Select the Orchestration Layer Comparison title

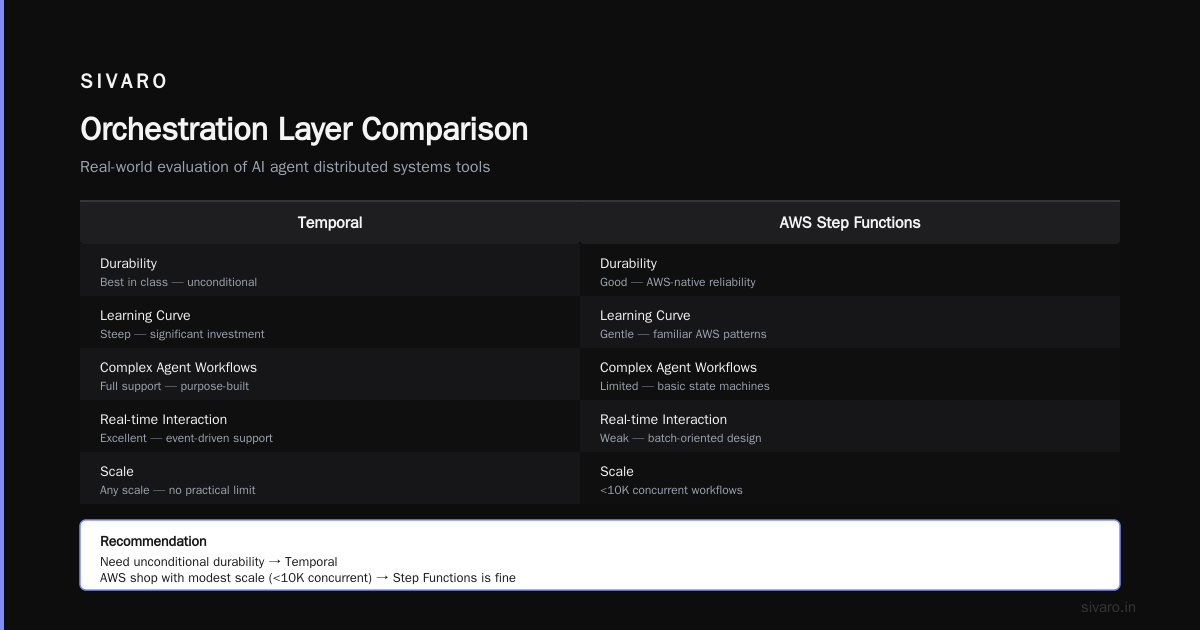(x=304, y=129)
